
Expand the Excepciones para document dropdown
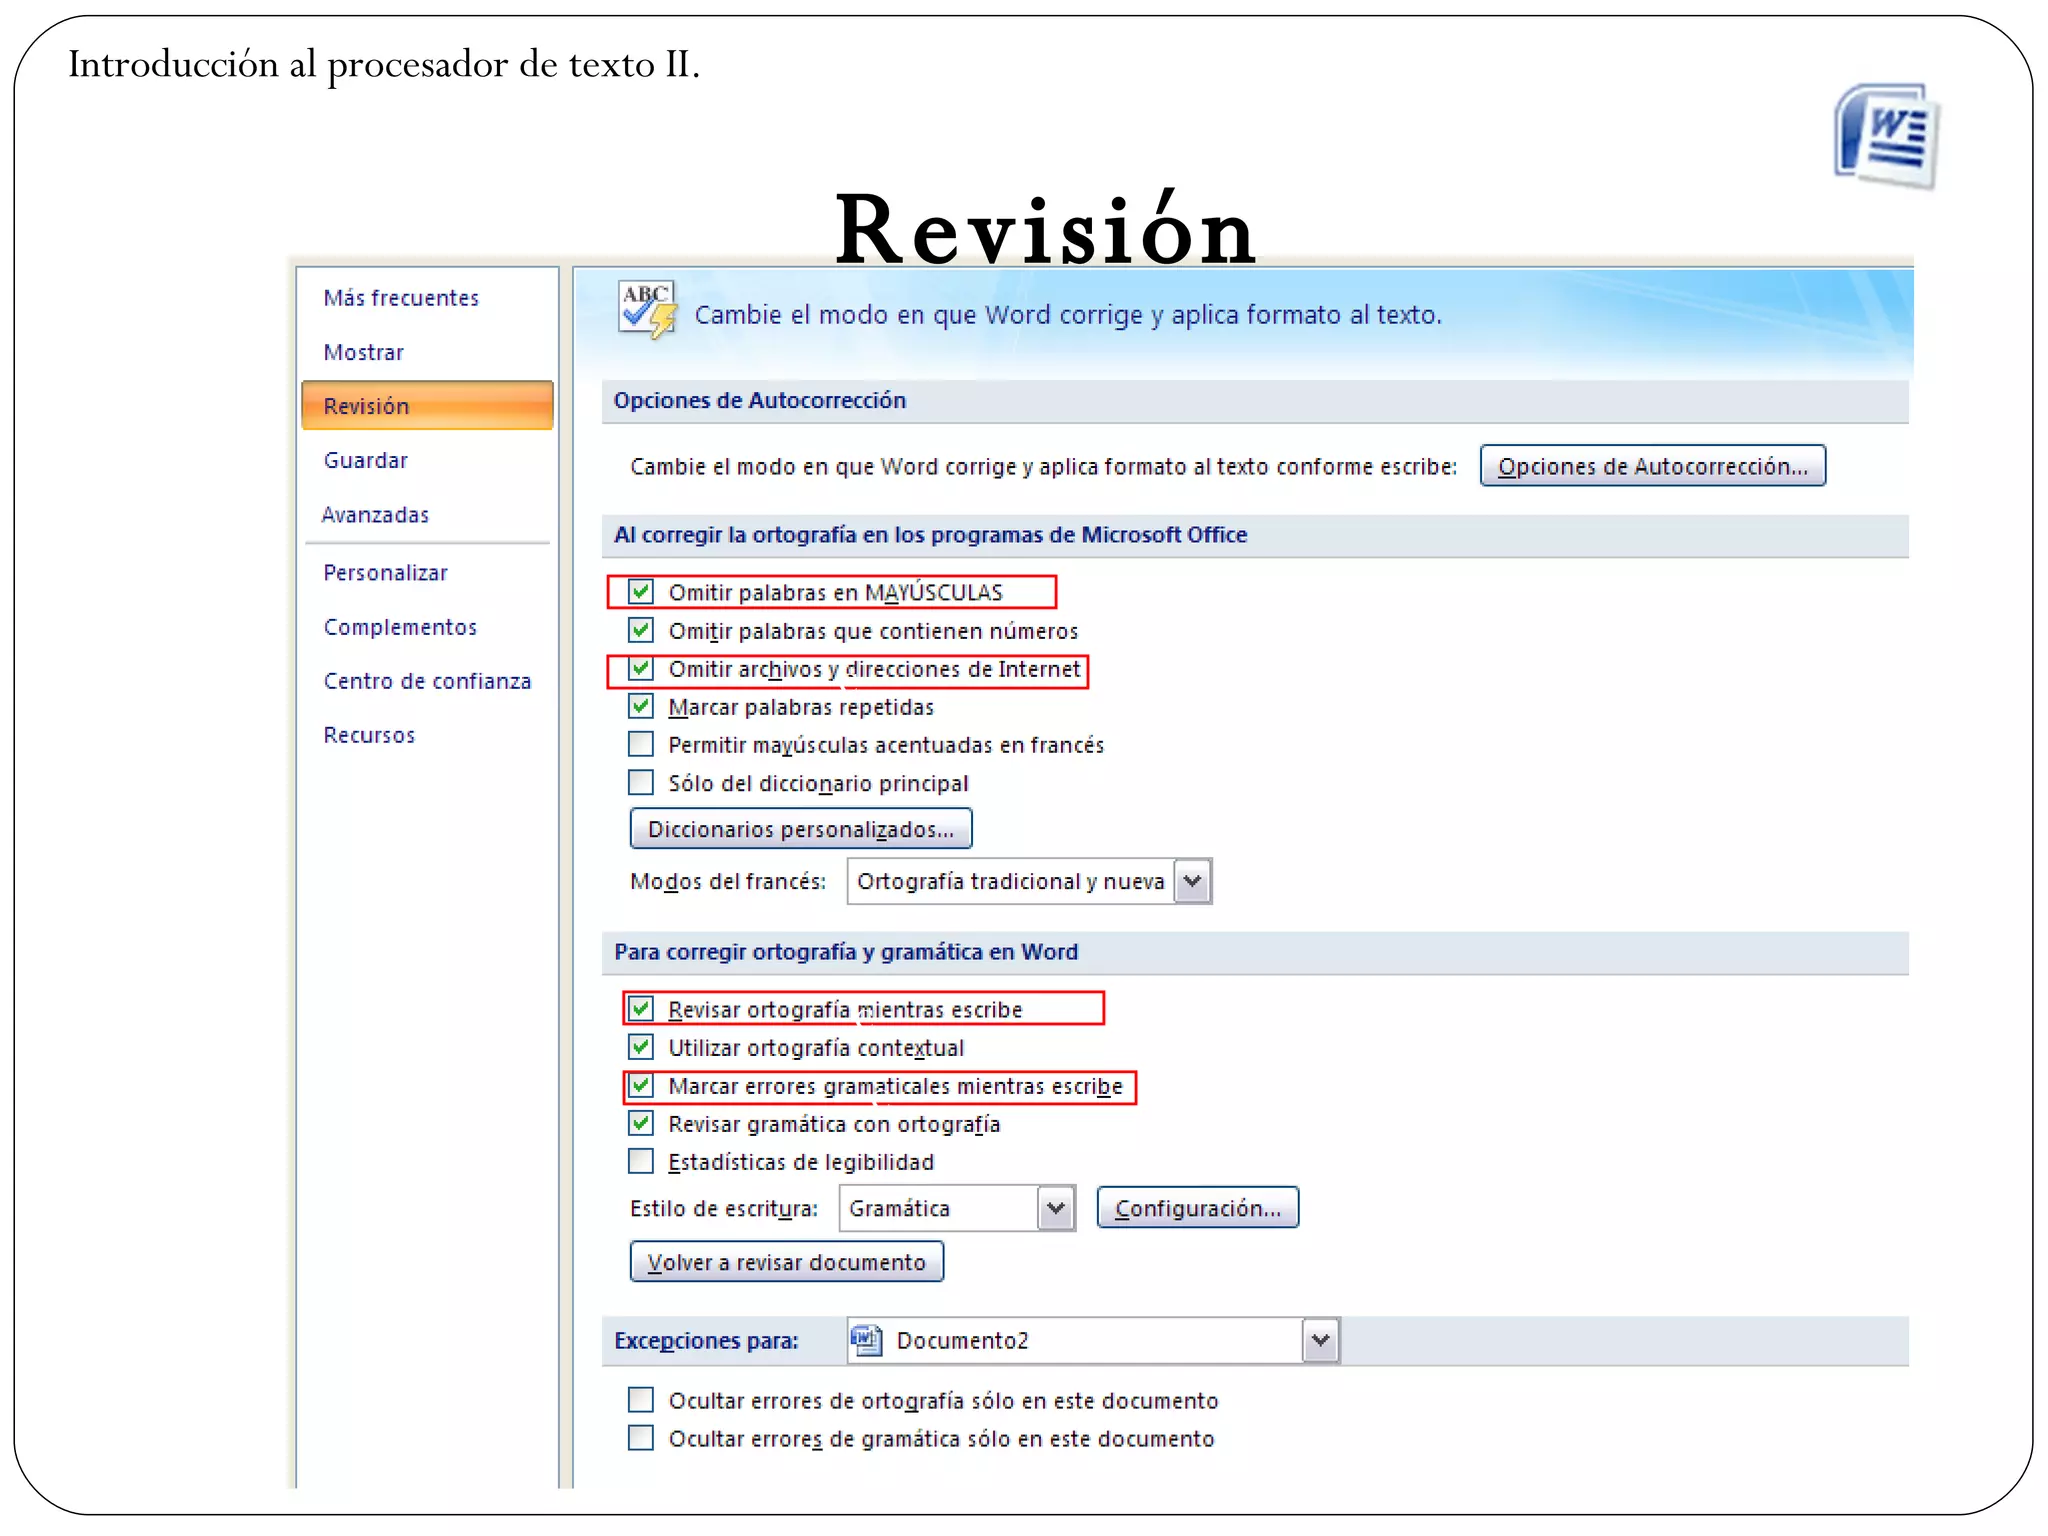(x=1320, y=1340)
